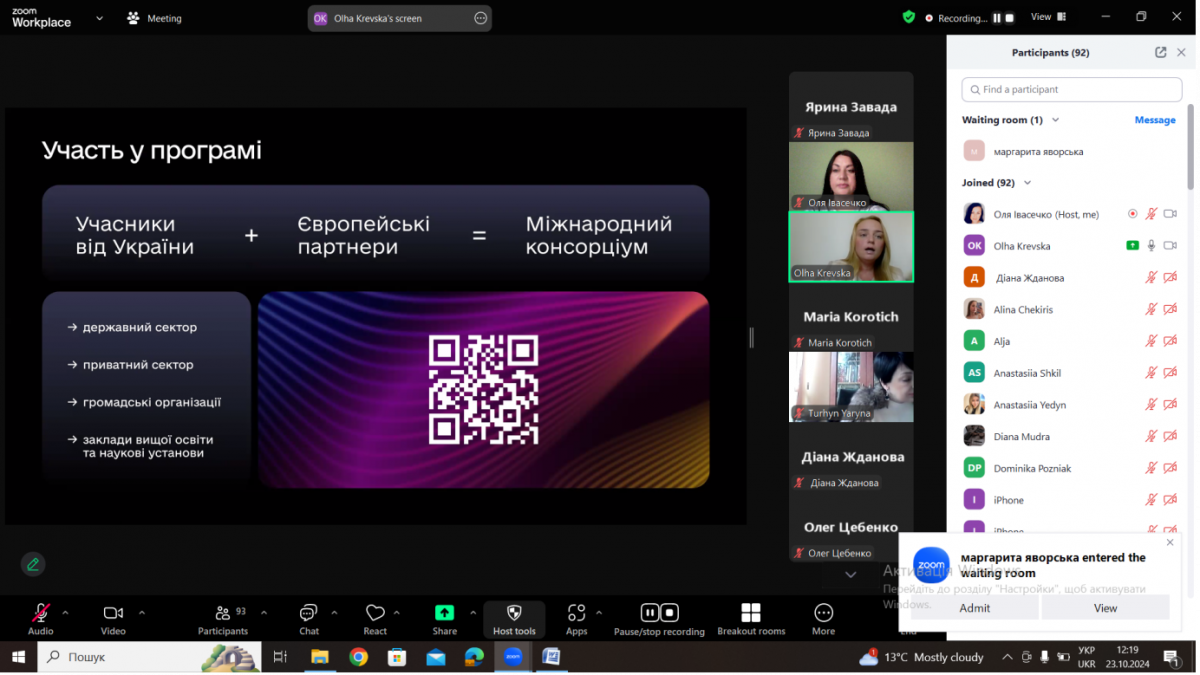Open the View dropdown at top
Image resolution: width=1200 pixels, height=675 pixels.
click(x=1047, y=17)
